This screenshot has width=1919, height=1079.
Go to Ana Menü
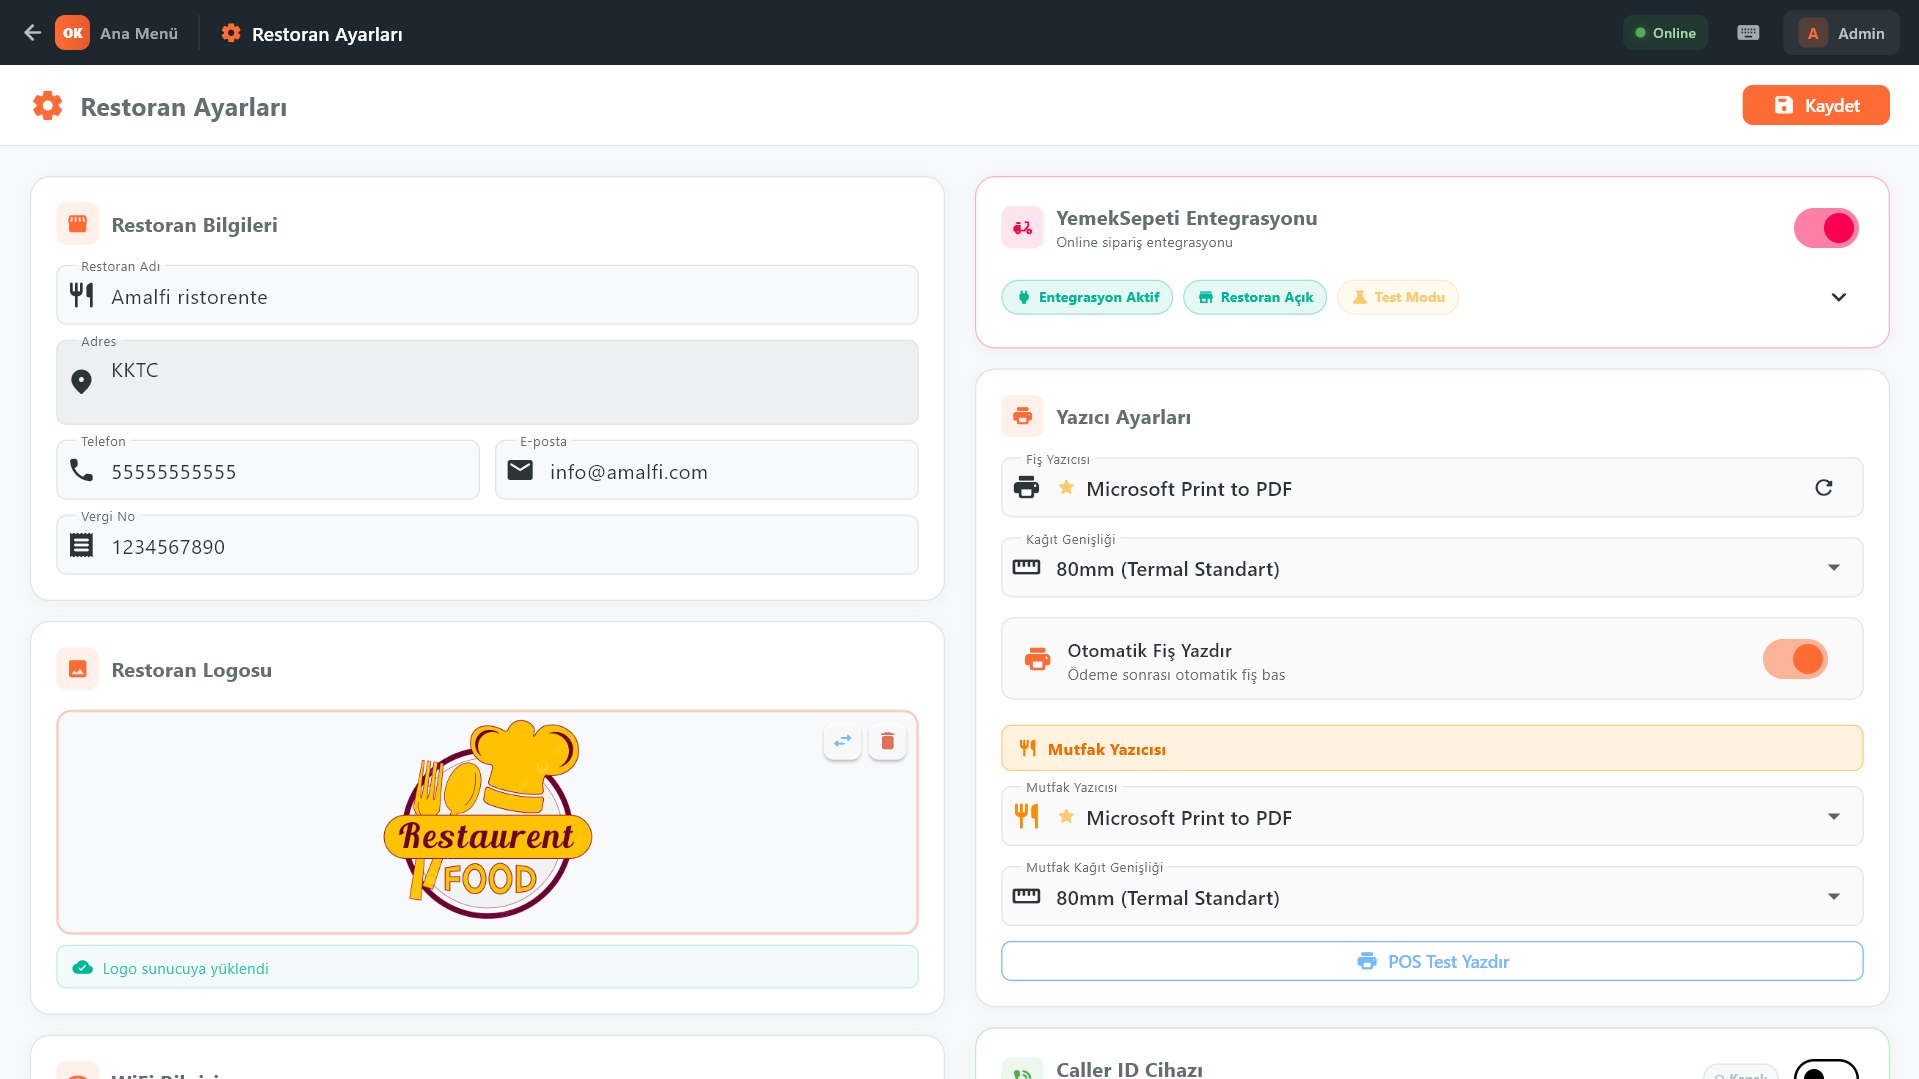[x=139, y=33]
